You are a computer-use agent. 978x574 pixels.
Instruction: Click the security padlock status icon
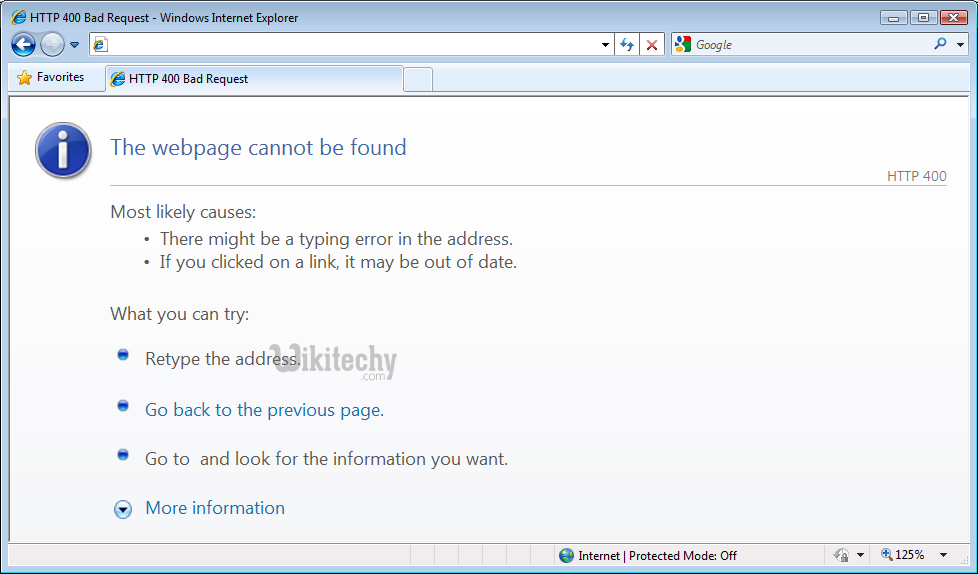841,555
